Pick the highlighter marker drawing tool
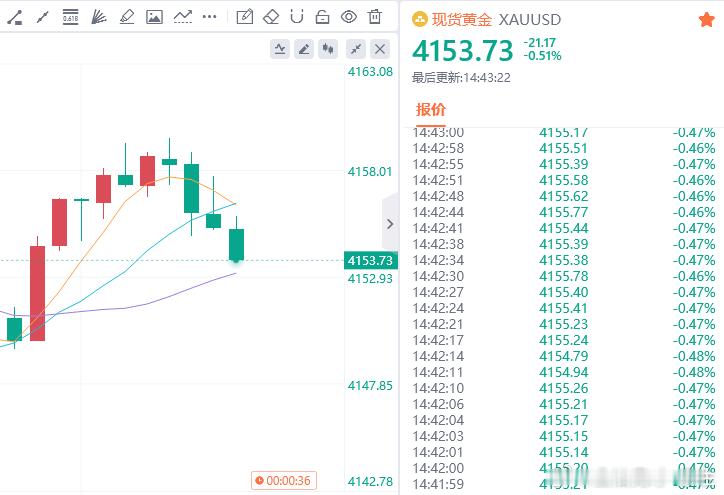 coord(127,17)
